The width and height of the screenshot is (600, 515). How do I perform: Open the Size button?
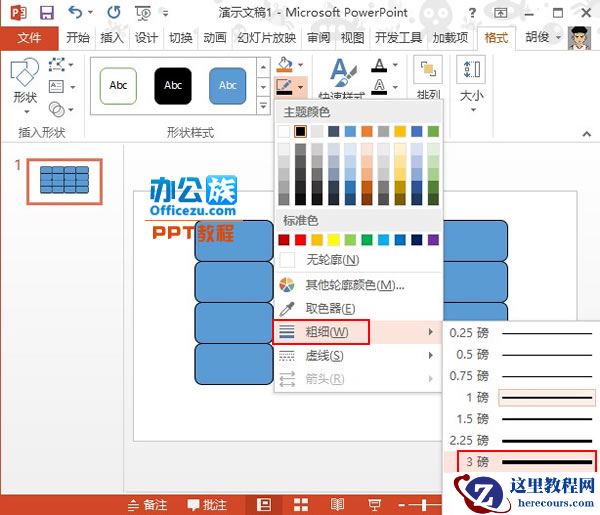pyautogui.click(x=471, y=84)
